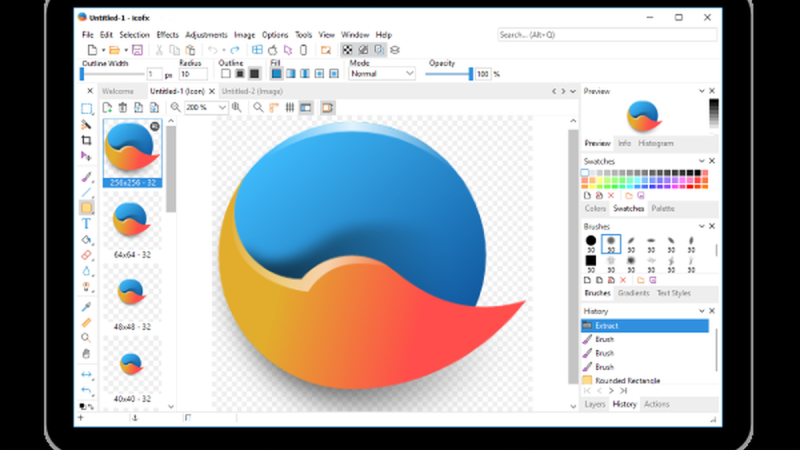Open the 200% zoom level dropdown
800x450 pixels.
point(206,108)
